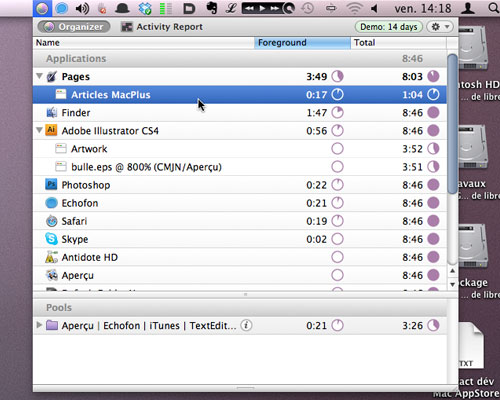Viewport: 500px width, 400px height.
Task: Click the Aperçu application icon
Action: (52, 275)
